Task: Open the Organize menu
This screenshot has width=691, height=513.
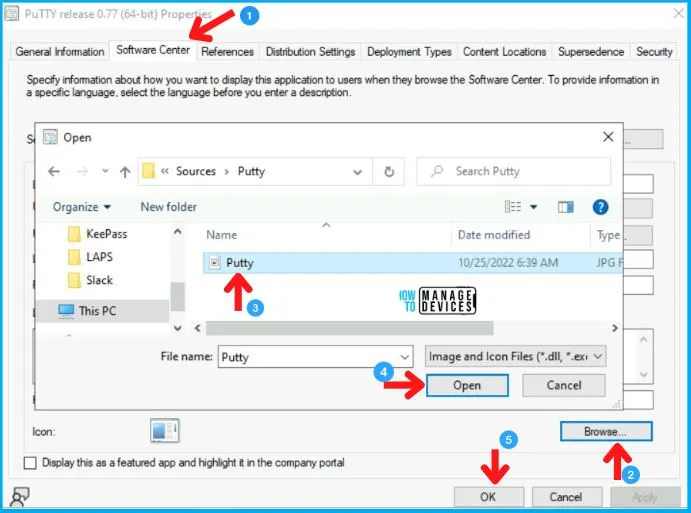Action: tap(82, 207)
